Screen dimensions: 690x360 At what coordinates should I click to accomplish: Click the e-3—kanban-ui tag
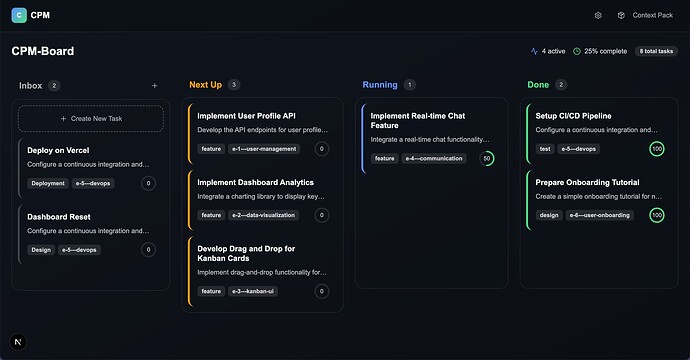pos(253,291)
